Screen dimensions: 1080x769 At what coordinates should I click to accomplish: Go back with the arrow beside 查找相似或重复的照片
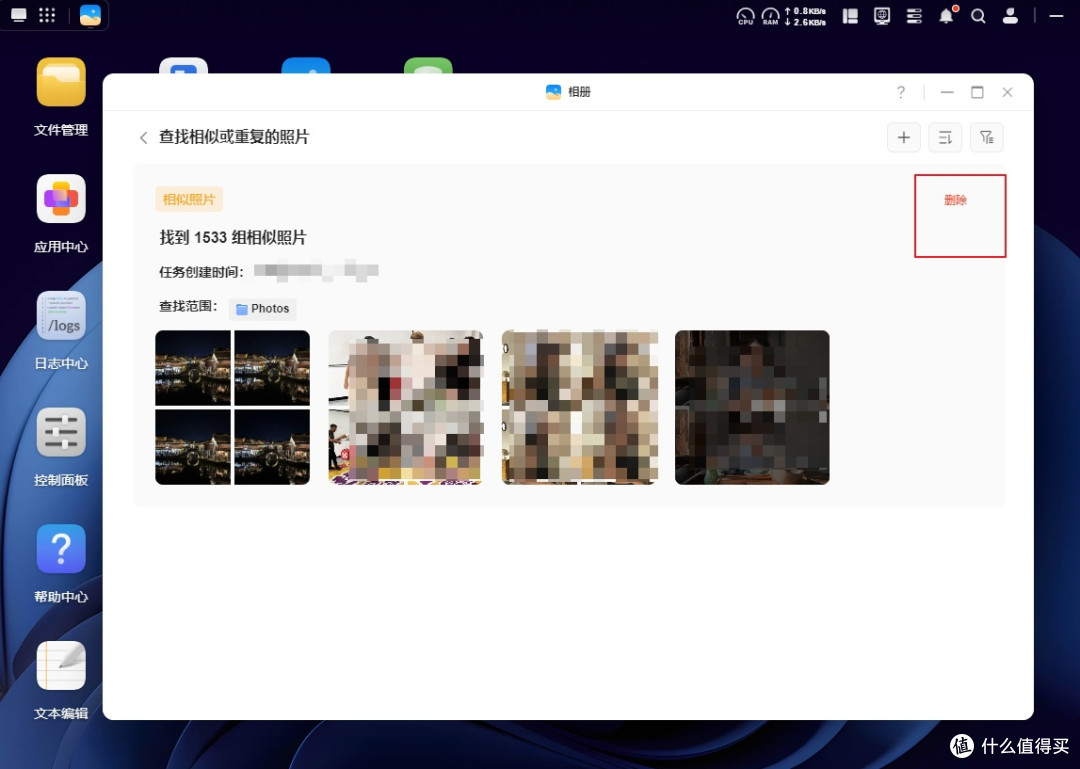[x=143, y=138]
